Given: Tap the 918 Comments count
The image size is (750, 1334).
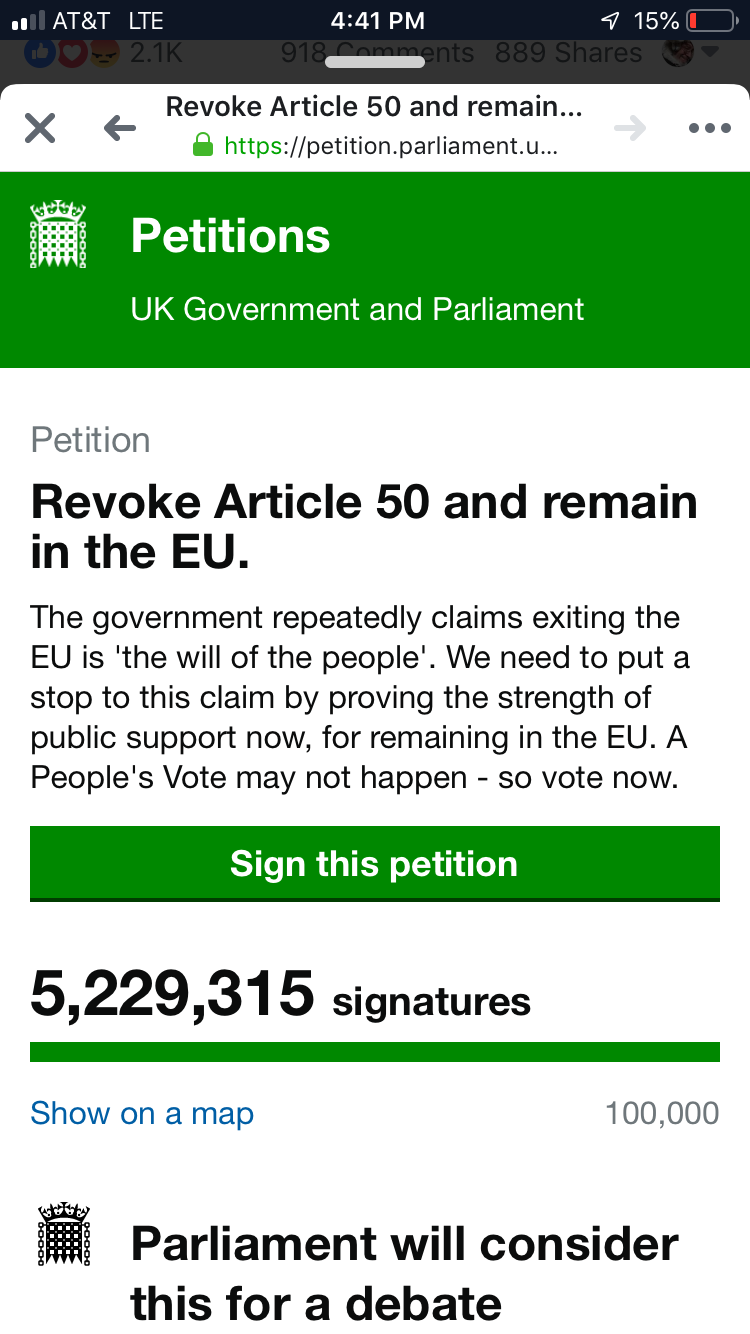Looking at the screenshot, I should [x=377, y=52].
